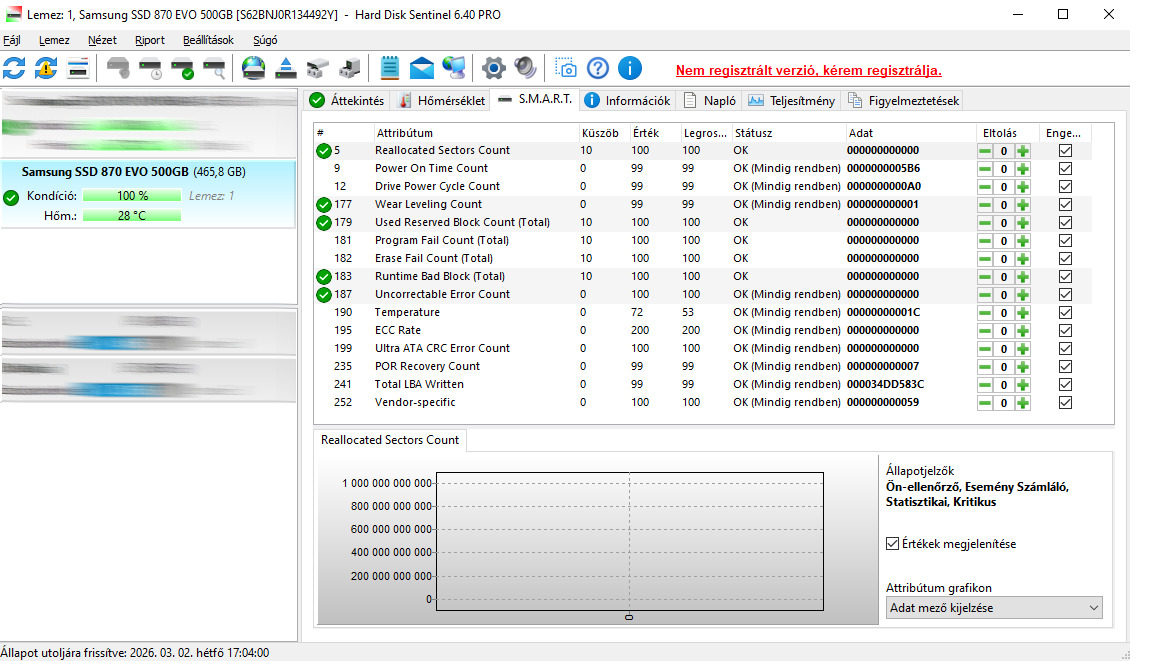Click green plus in Reallocated Sectors Count row
Viewport: 1152px width, 661px height.
[1023, 151]
